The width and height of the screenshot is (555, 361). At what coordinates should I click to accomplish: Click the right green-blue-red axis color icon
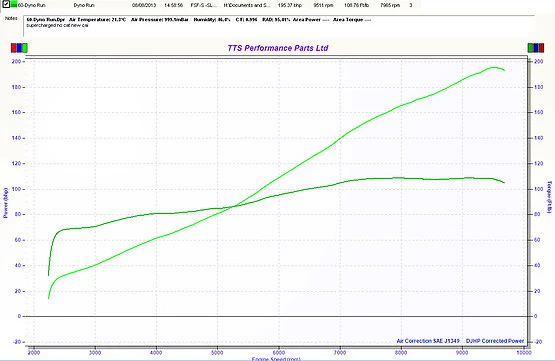pos(536,48)
